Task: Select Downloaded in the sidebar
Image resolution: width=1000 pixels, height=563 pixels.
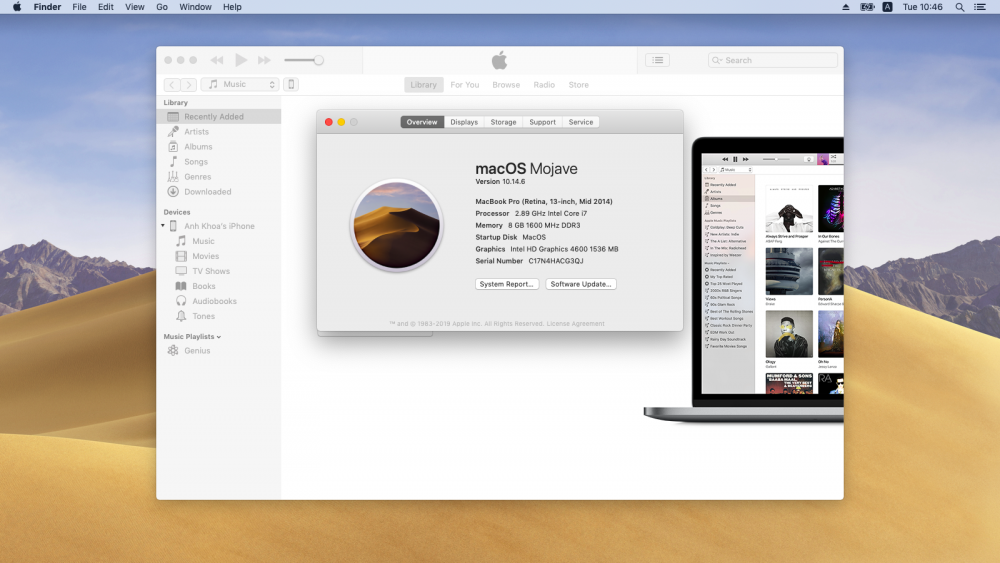Action: [219, 192]
